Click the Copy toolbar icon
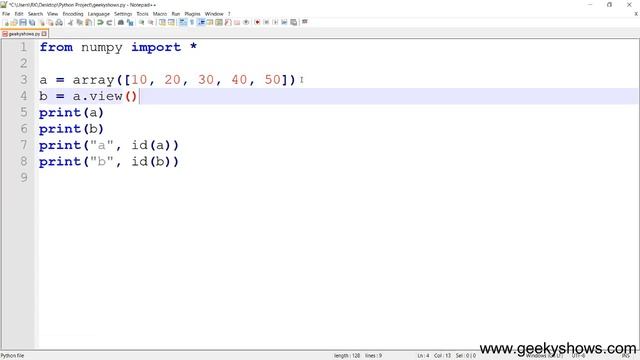Image resolution: width=640 pixels, height=360 pixels. point(80,22)
